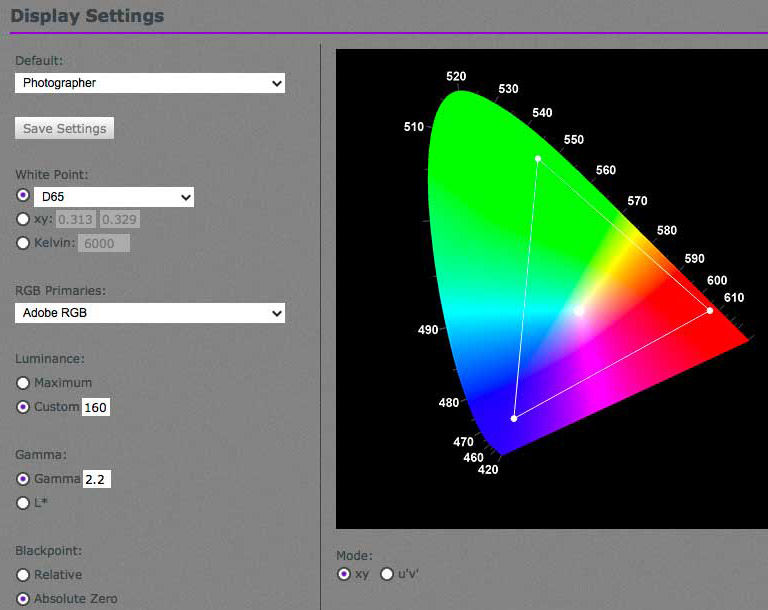Click the Kelvin field showing 6000
The width and height of the screenshot is (768, 610).
104,243
